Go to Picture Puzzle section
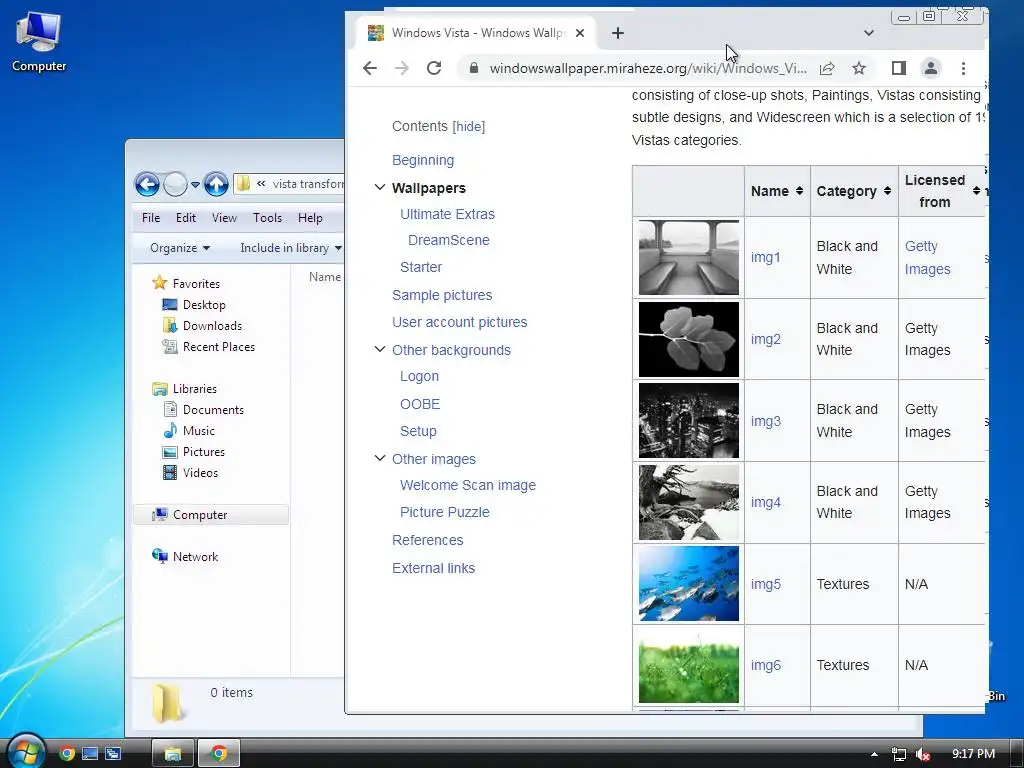The image size is (1024, 768). 445,512
